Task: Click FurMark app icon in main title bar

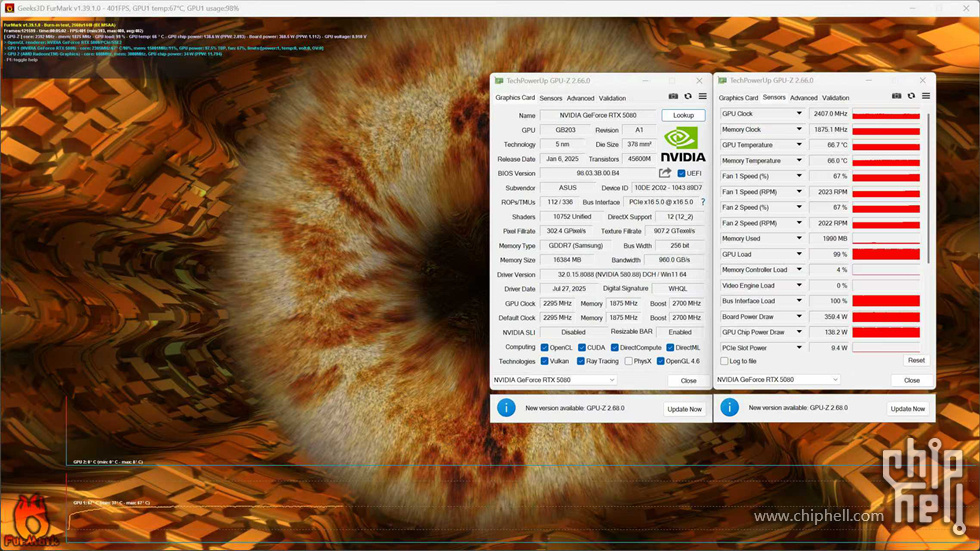Action: (x=9, y=8)
